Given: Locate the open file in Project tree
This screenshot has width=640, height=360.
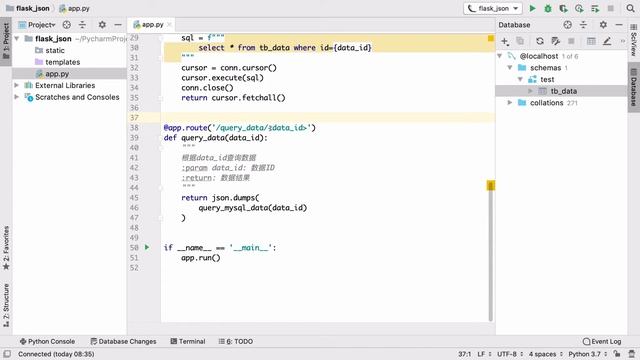Looking at the screenshot, I should [x=67, y=25].
